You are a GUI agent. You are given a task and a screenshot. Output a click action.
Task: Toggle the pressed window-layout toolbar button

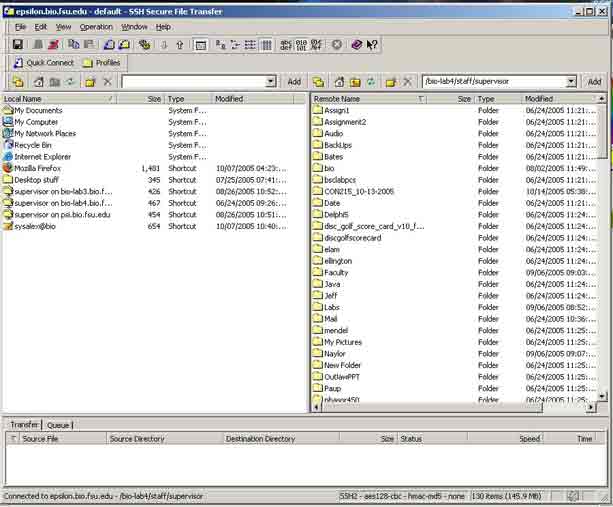click(201, 45)
